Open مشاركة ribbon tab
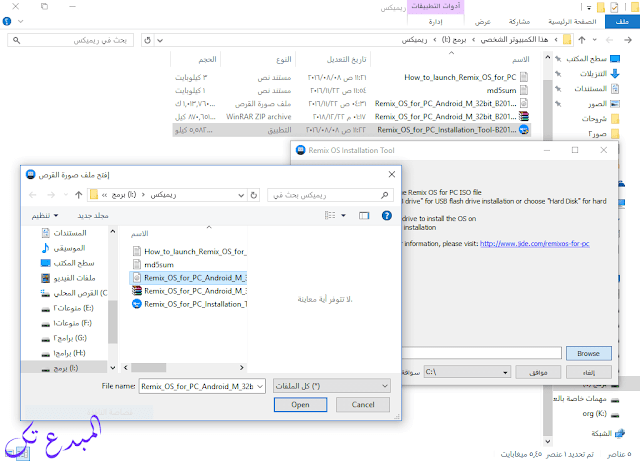The image size is (640, 461). pos(519,22)
